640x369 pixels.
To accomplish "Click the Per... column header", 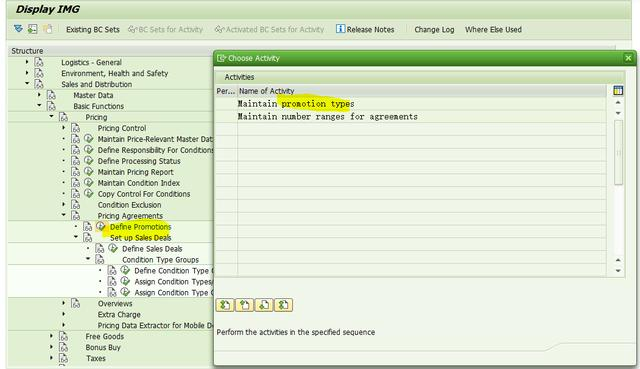I will pos(226,91).
